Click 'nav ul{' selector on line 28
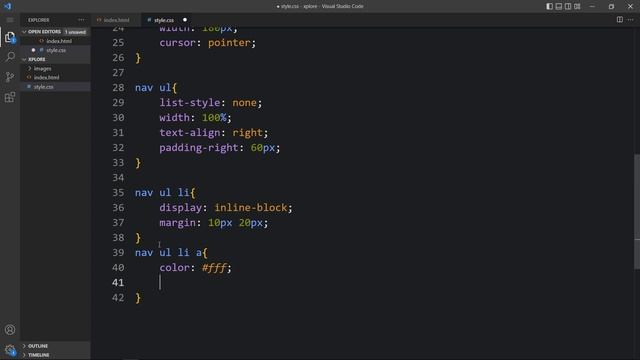Screen dimensions: 640x360 pos(156,87)
